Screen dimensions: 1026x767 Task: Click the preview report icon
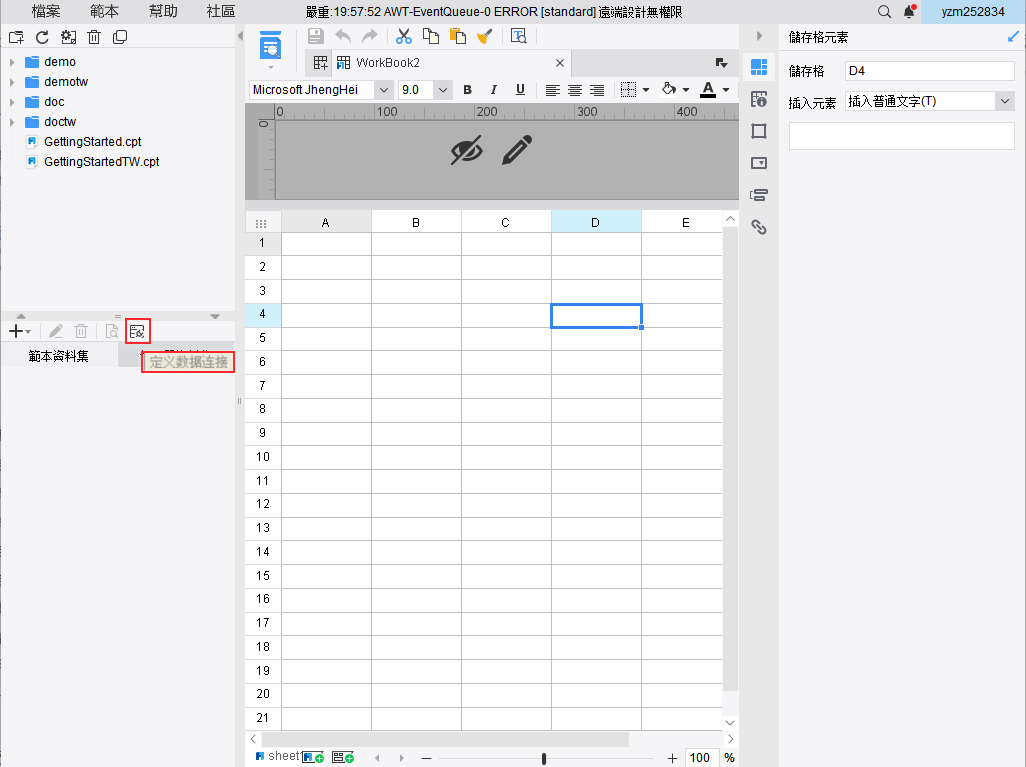[x=270, y=47]
